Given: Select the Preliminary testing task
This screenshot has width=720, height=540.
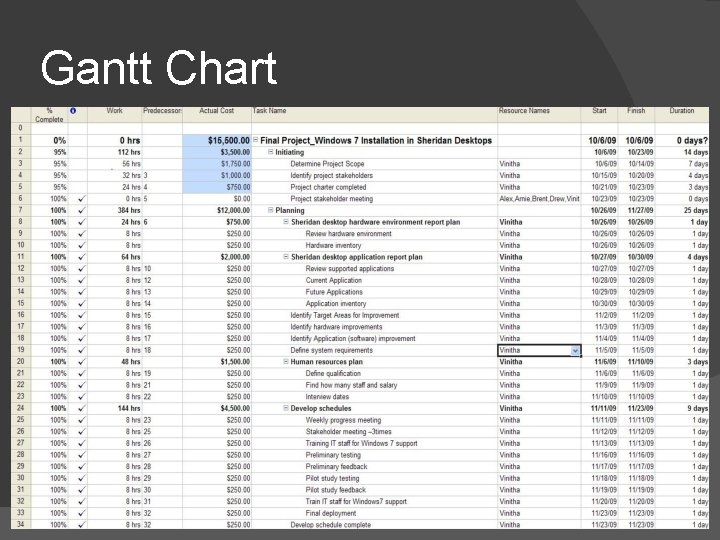Looking at the screenshot, I should [333, 455].
